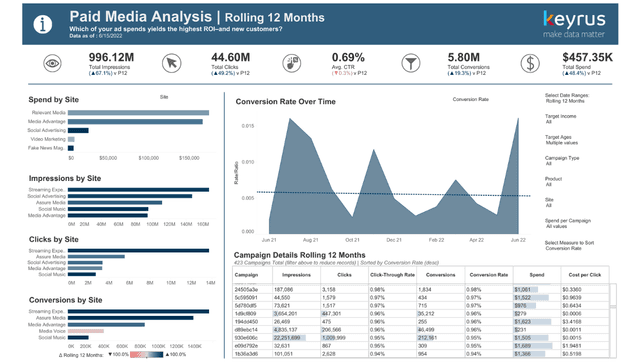Select the Relevant Media spend bar
The height and width of the screenshot is (363, 640).
click(138, 113)
